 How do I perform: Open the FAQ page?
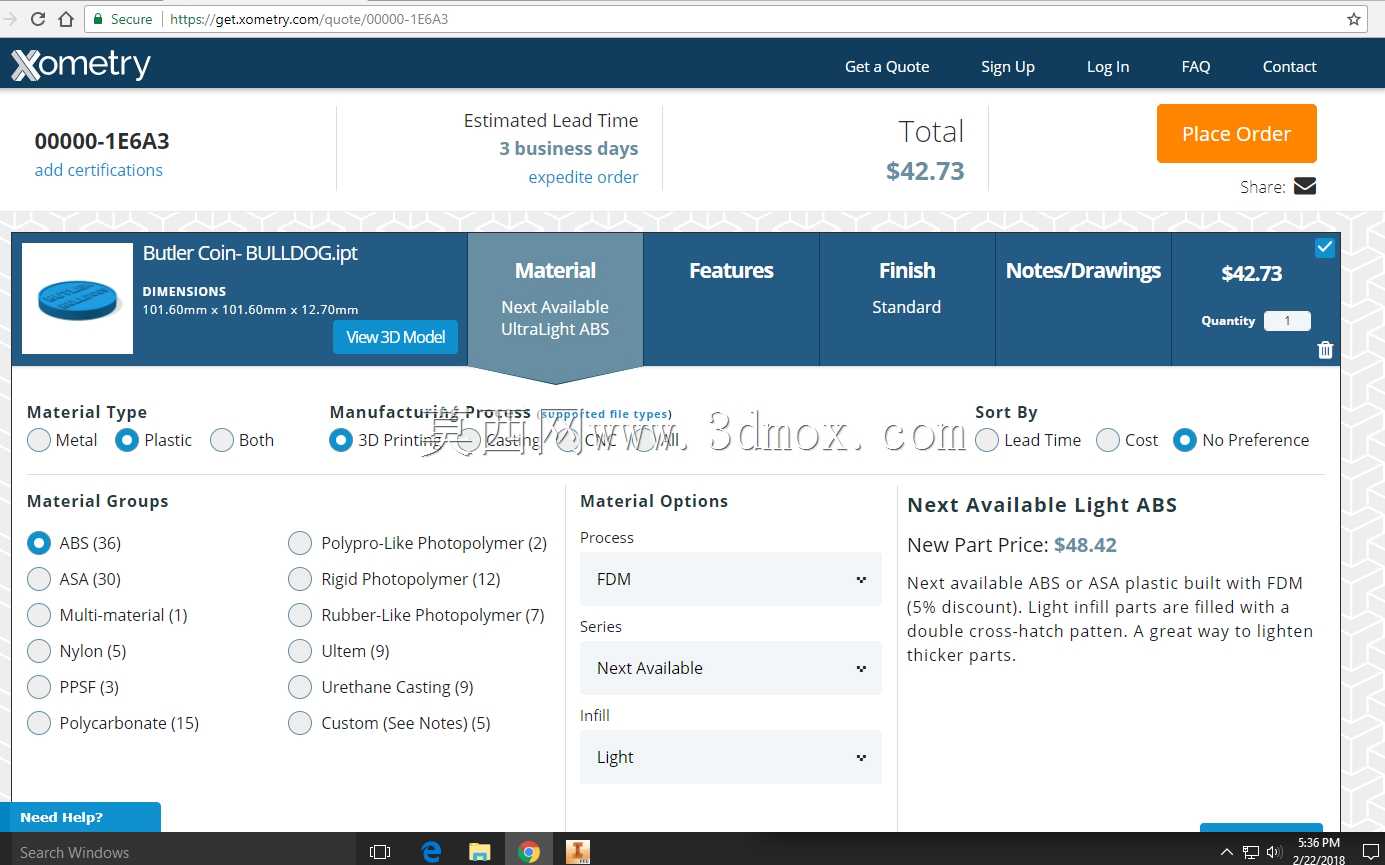click(x=1196, y=67)
